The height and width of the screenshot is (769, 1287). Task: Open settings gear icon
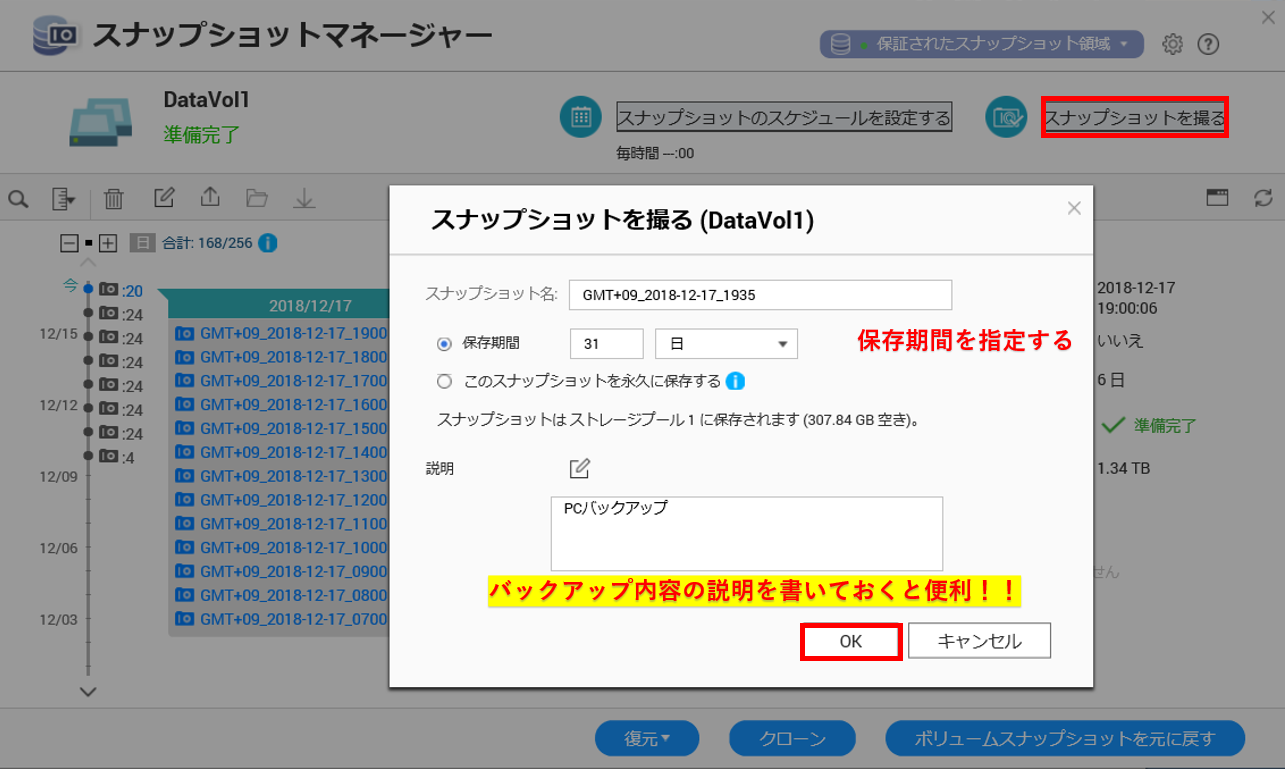tap(1173, 44)
